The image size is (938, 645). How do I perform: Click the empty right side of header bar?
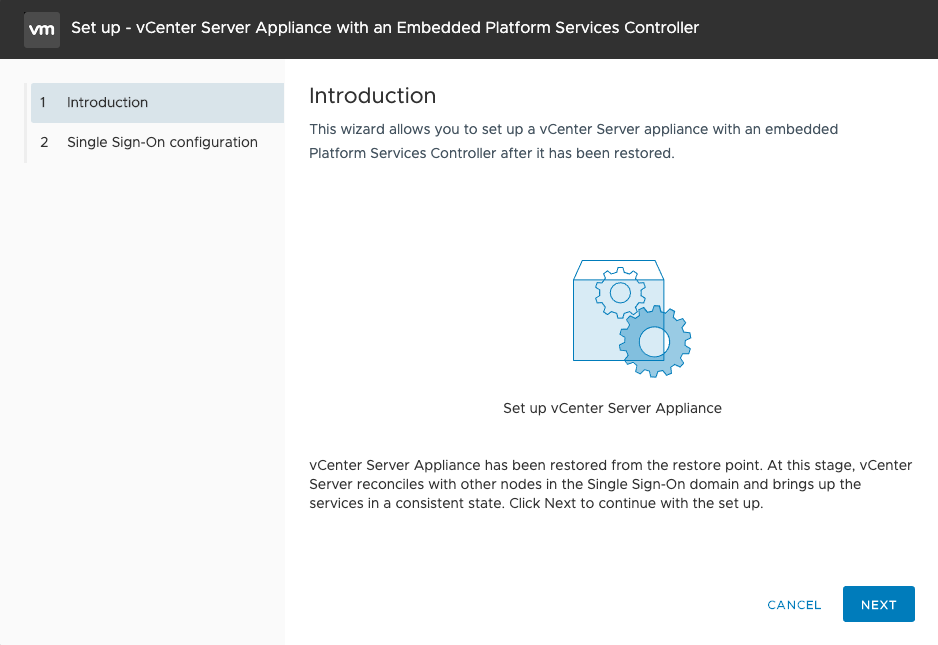point(830,28)
